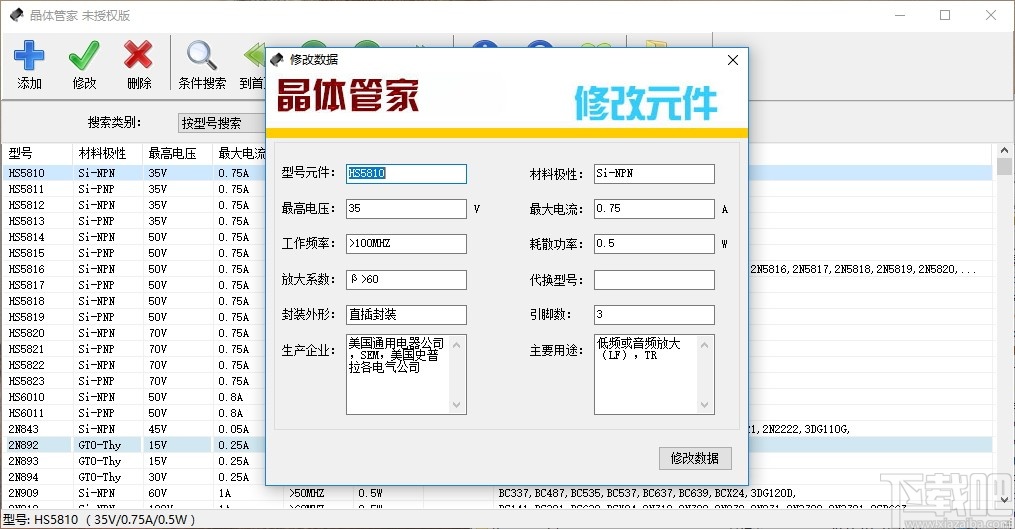
Task: Minimize the 晶体管家 main window
Action: [x=900, y=16]
